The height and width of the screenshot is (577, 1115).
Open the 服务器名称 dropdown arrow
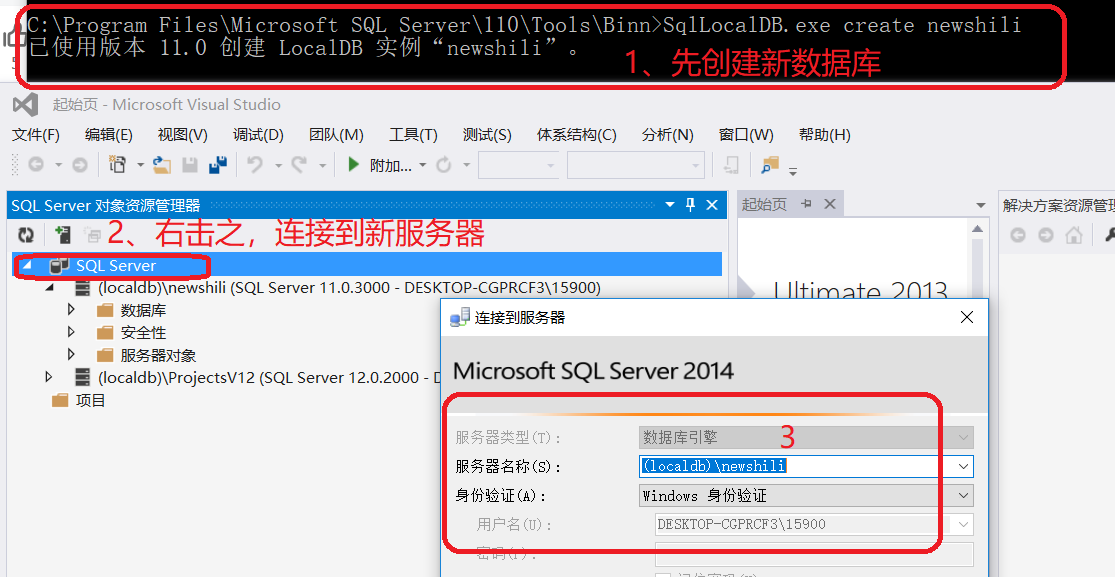coord(963,466)
